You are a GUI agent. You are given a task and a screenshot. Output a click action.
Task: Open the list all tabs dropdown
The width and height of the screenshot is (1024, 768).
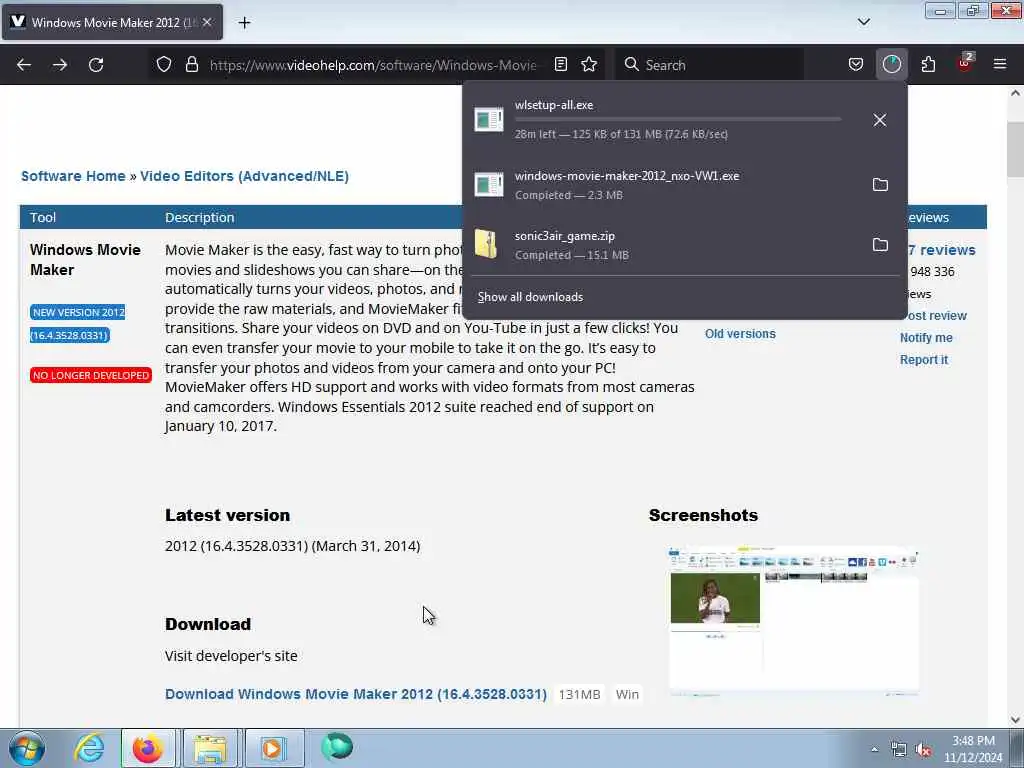863,22
